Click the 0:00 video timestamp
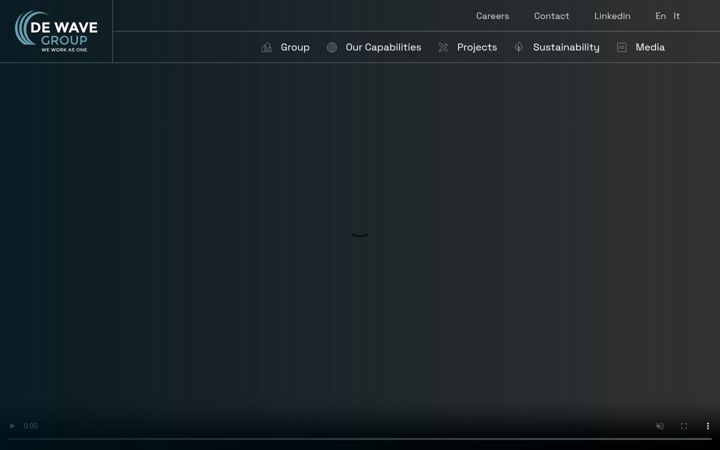The height and width of the screenshot is (450, 720). [31, 426]
